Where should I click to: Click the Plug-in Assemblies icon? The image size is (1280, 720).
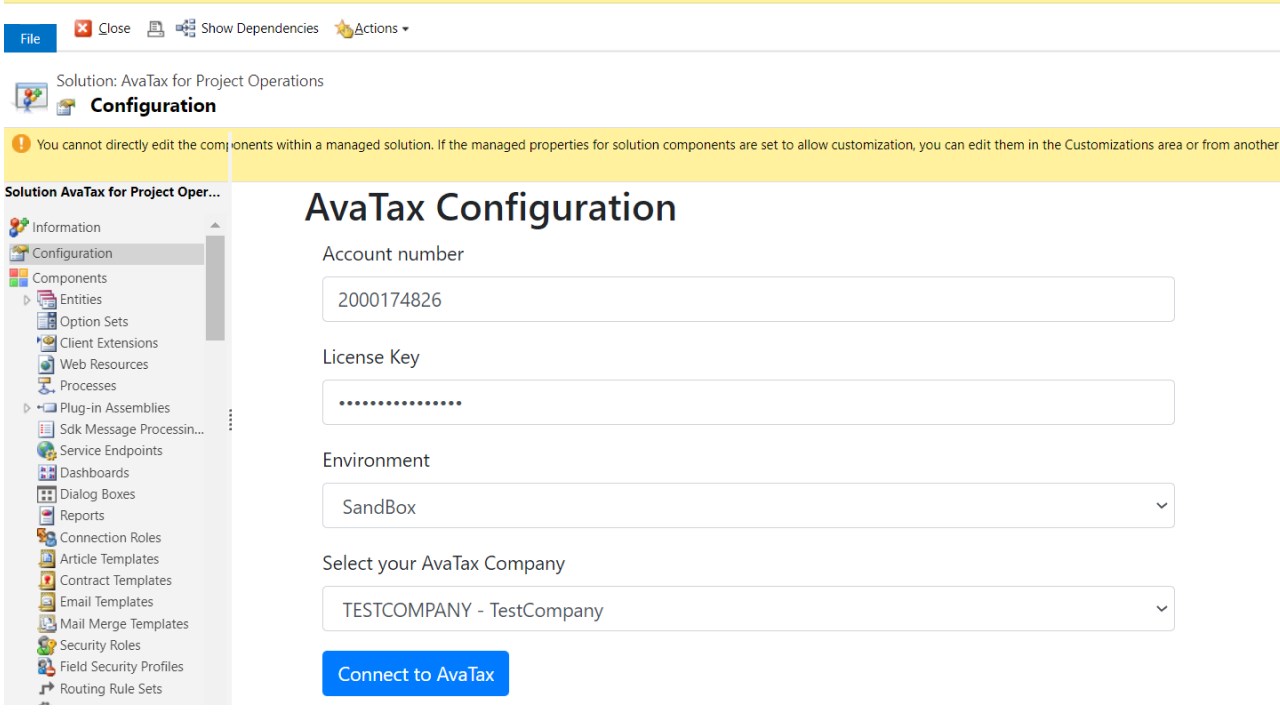[x=46, y=408]
